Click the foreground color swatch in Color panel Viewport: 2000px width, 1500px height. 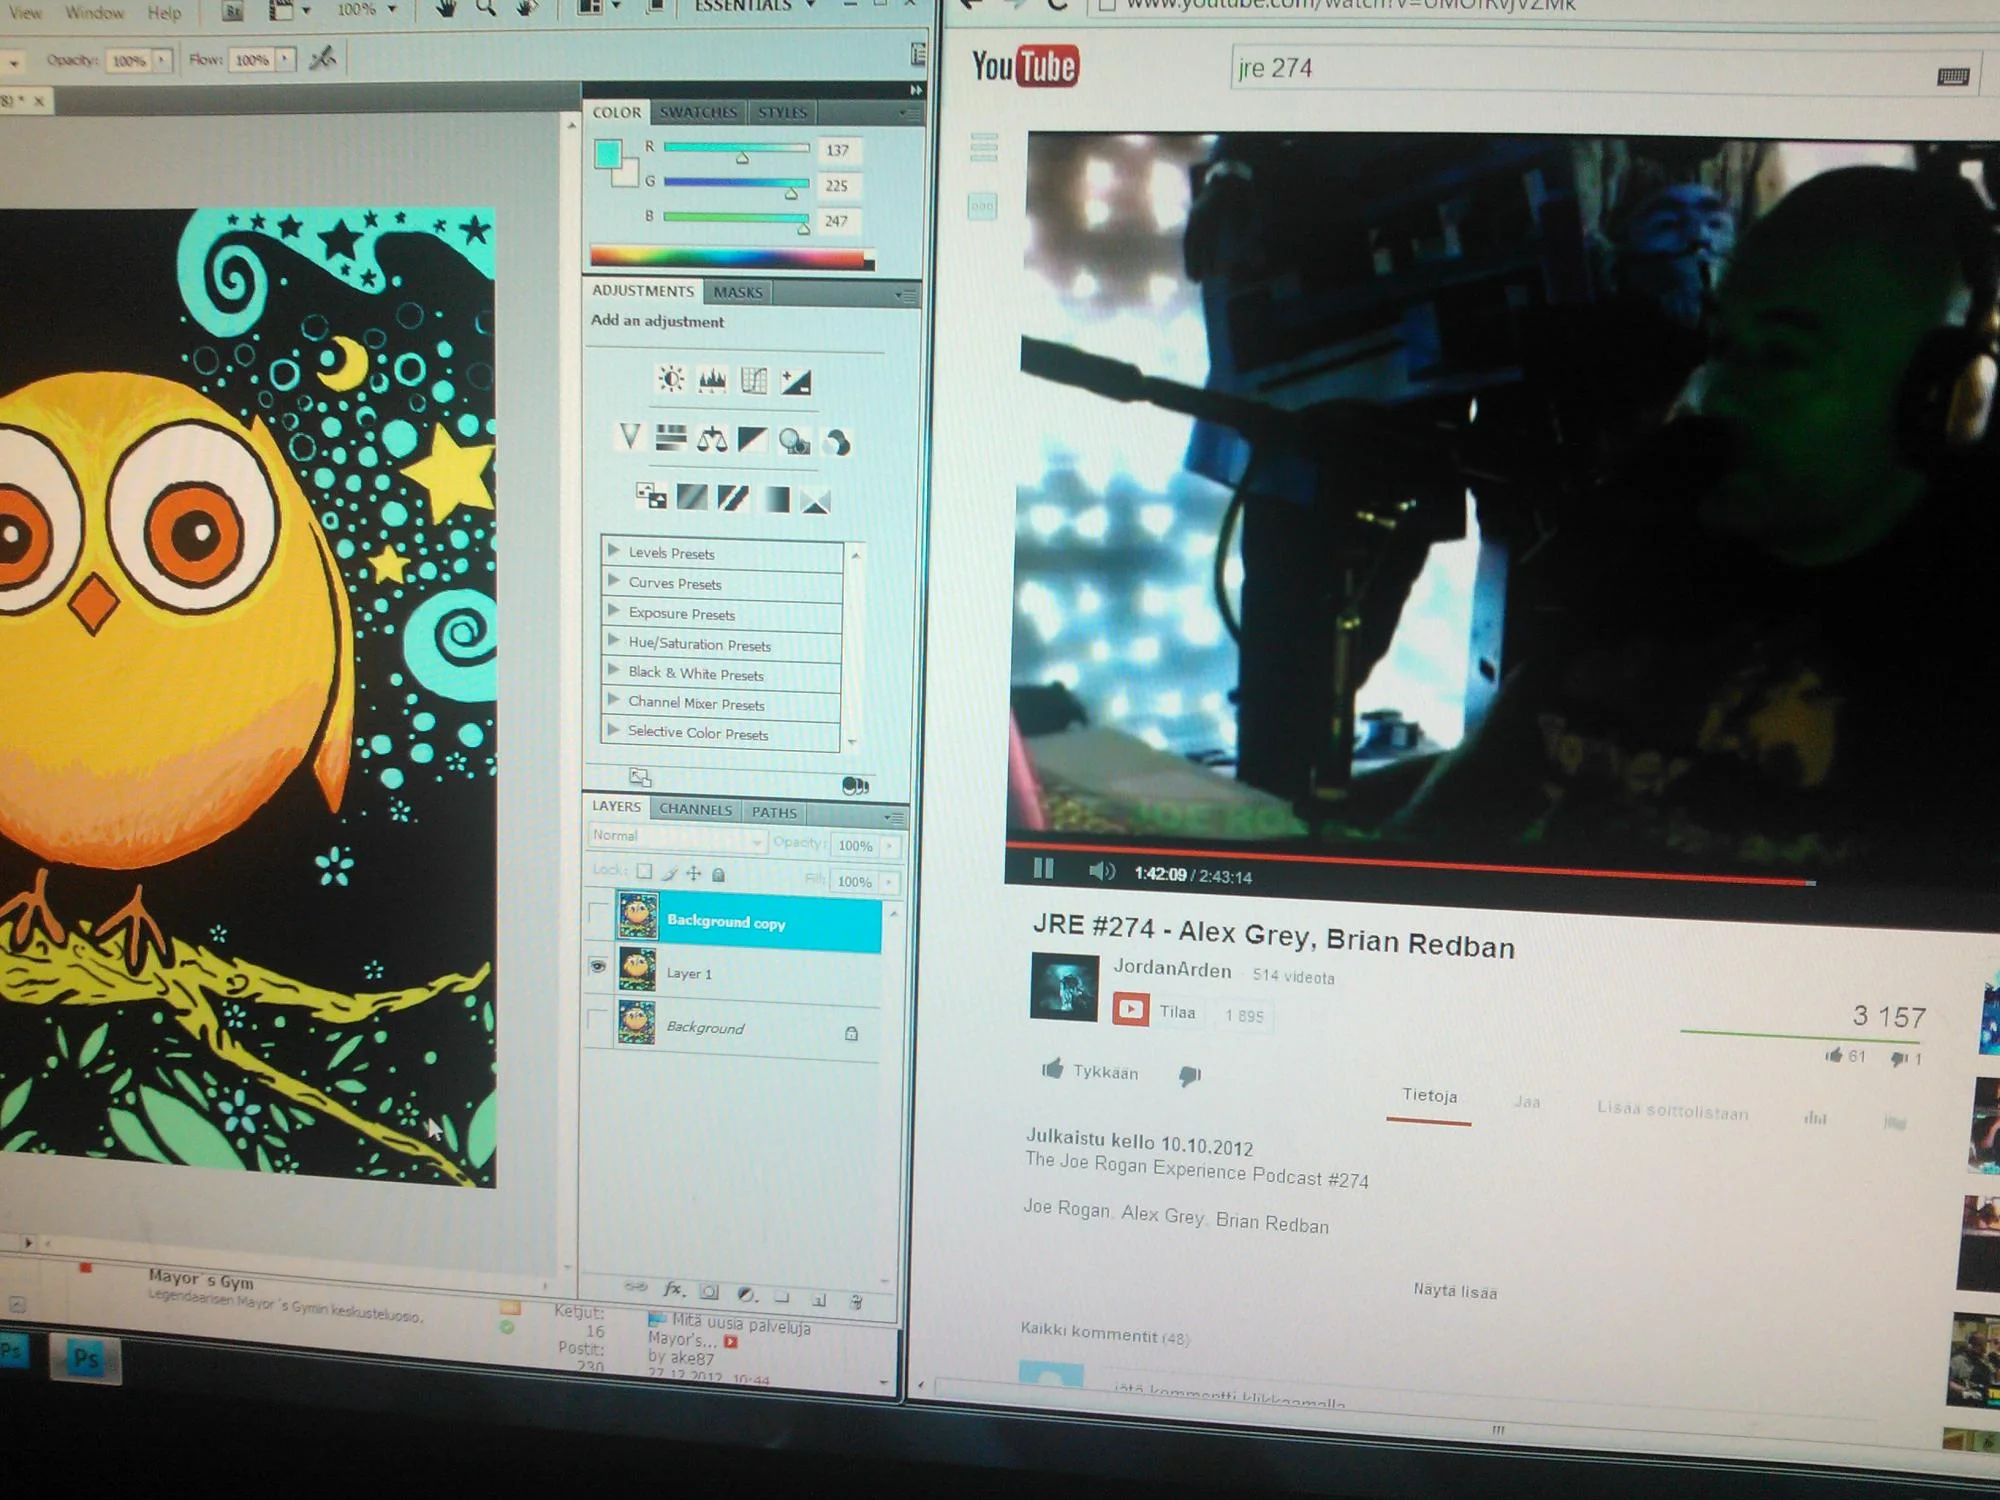(606, 154)
